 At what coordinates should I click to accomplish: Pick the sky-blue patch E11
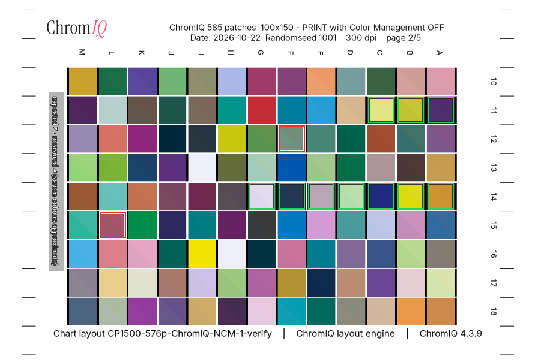321,110
